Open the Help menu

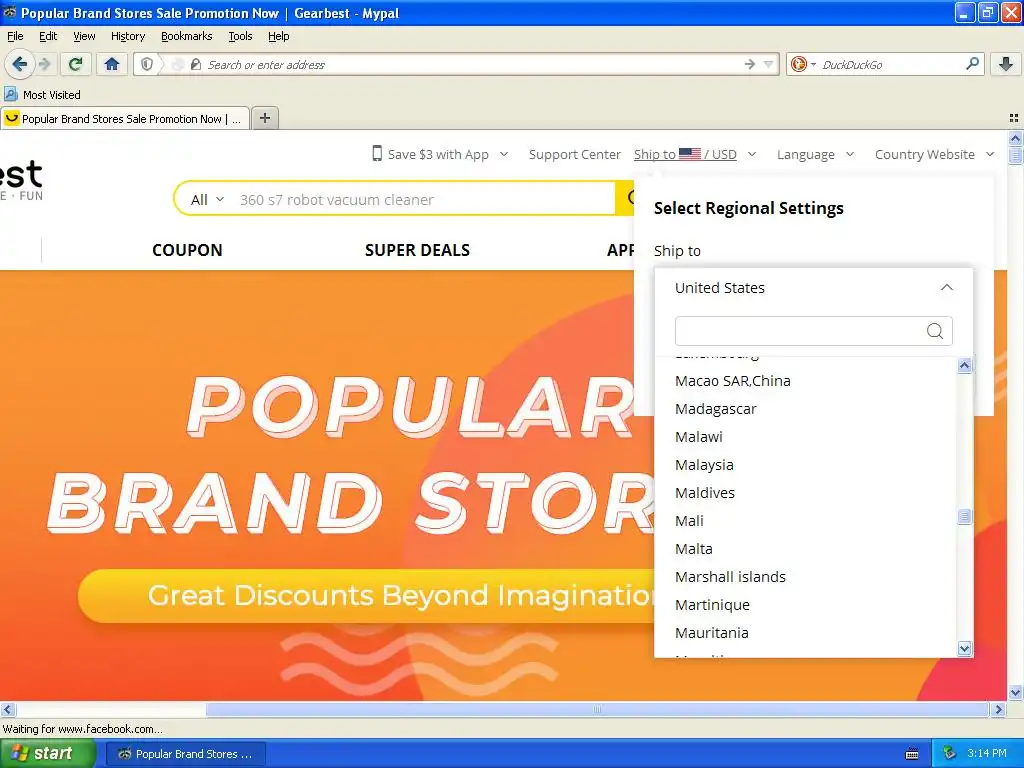point(278,36)
